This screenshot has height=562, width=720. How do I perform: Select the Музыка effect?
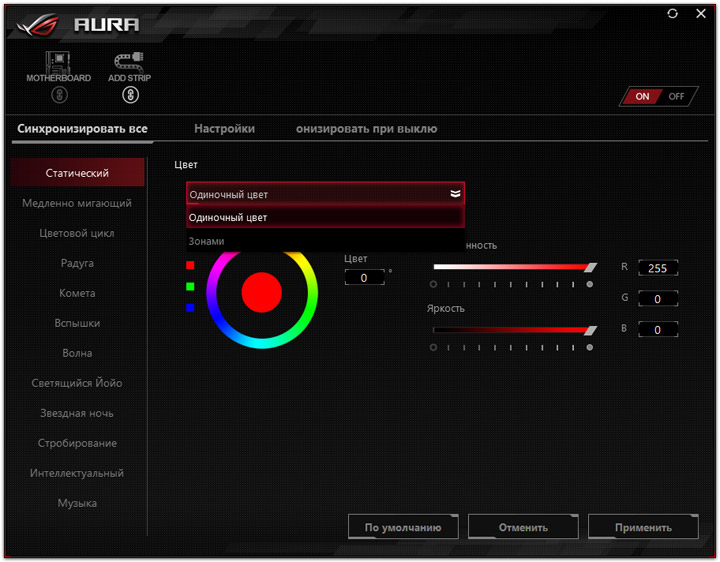coord(77,503)
